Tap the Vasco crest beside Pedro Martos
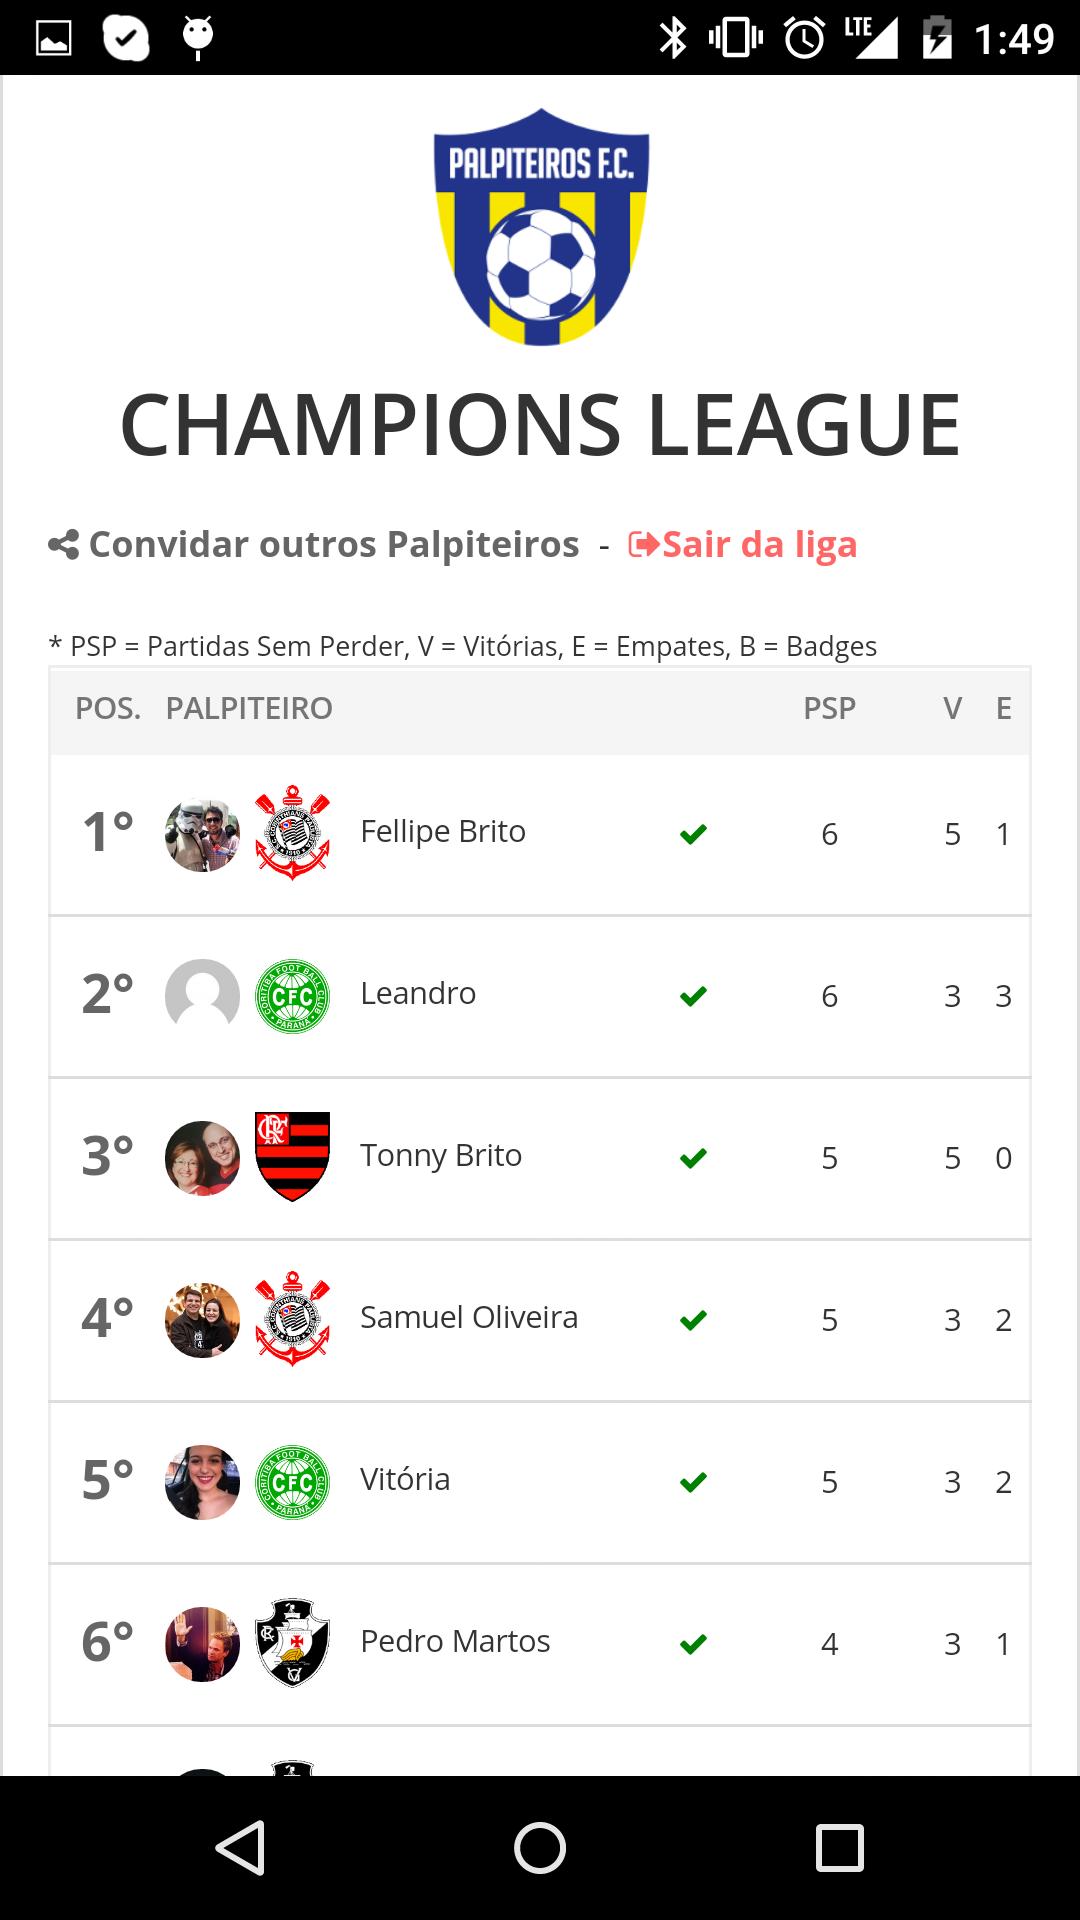 [292, 1643]
